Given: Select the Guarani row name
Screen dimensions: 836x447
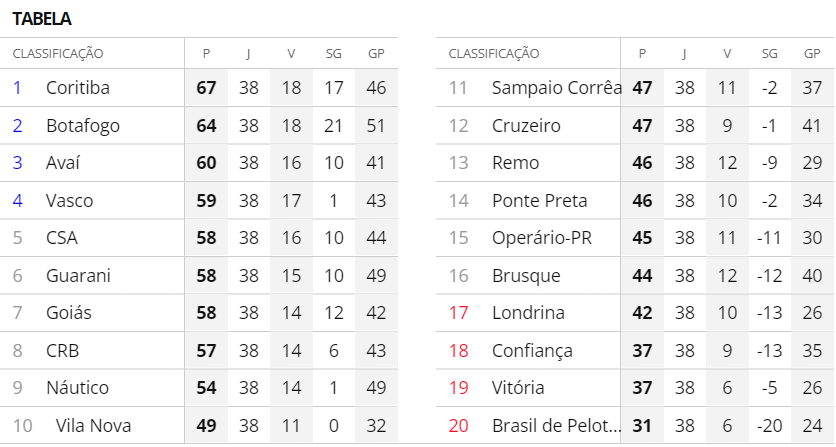Looking at the screenshot, I should point(78,276).
